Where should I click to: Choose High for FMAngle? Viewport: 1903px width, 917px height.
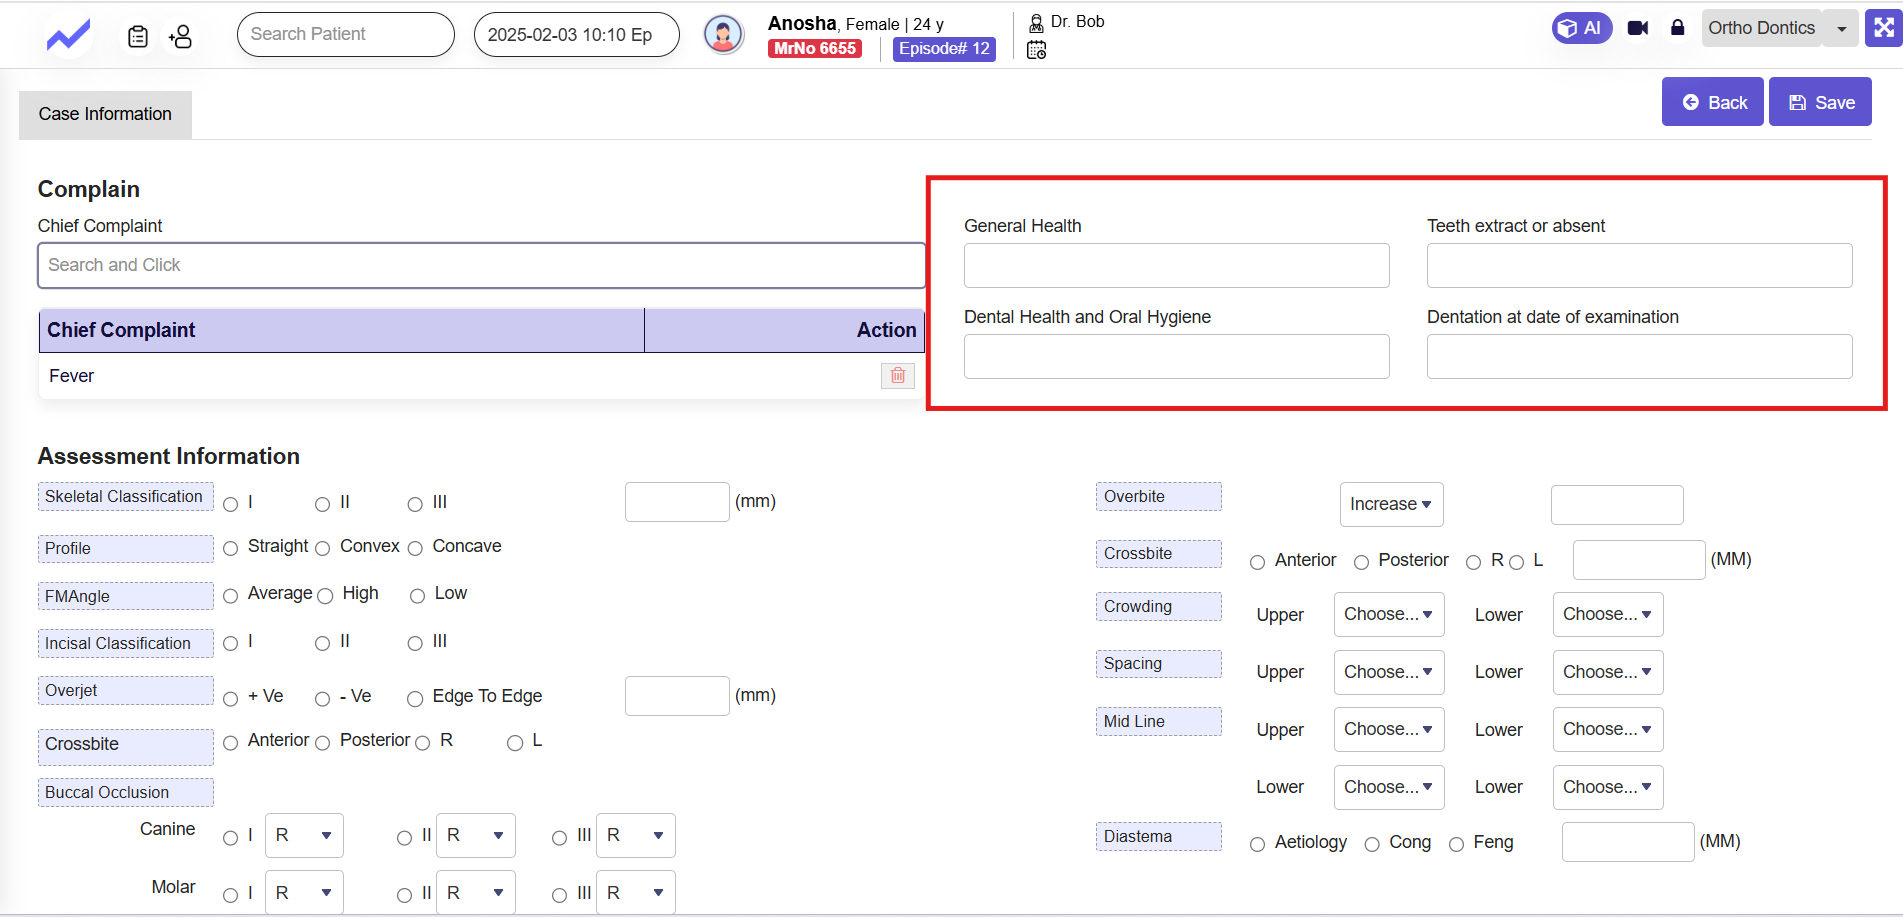325,596
